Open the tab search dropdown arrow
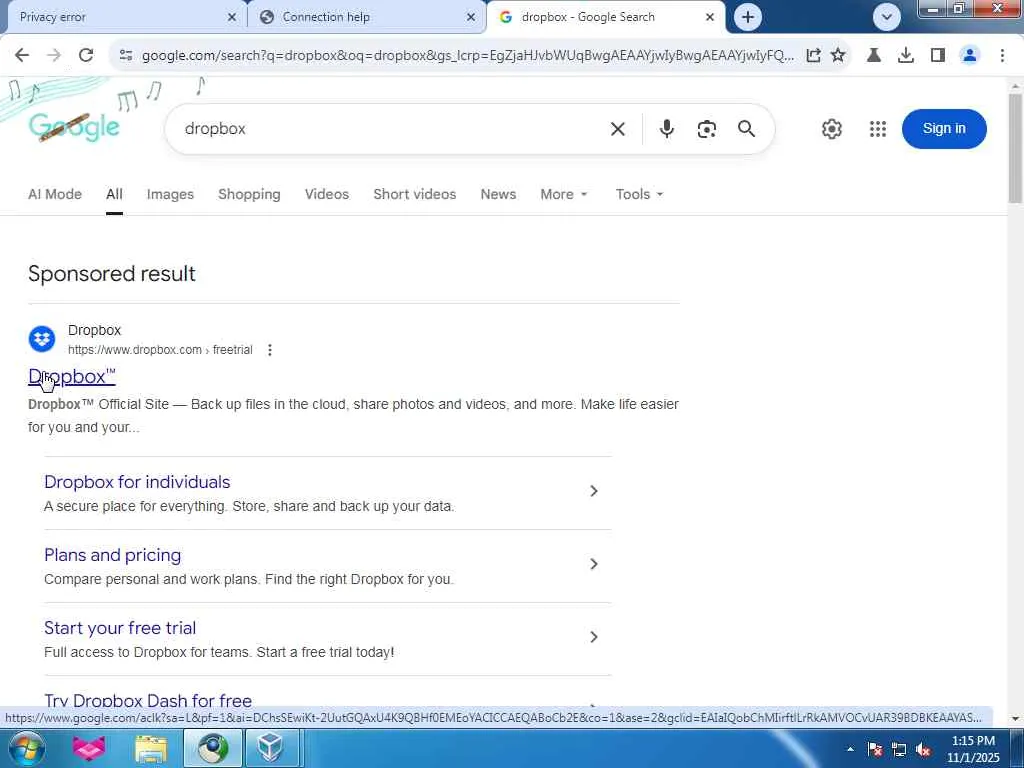1024x768 pixels. 886,17
